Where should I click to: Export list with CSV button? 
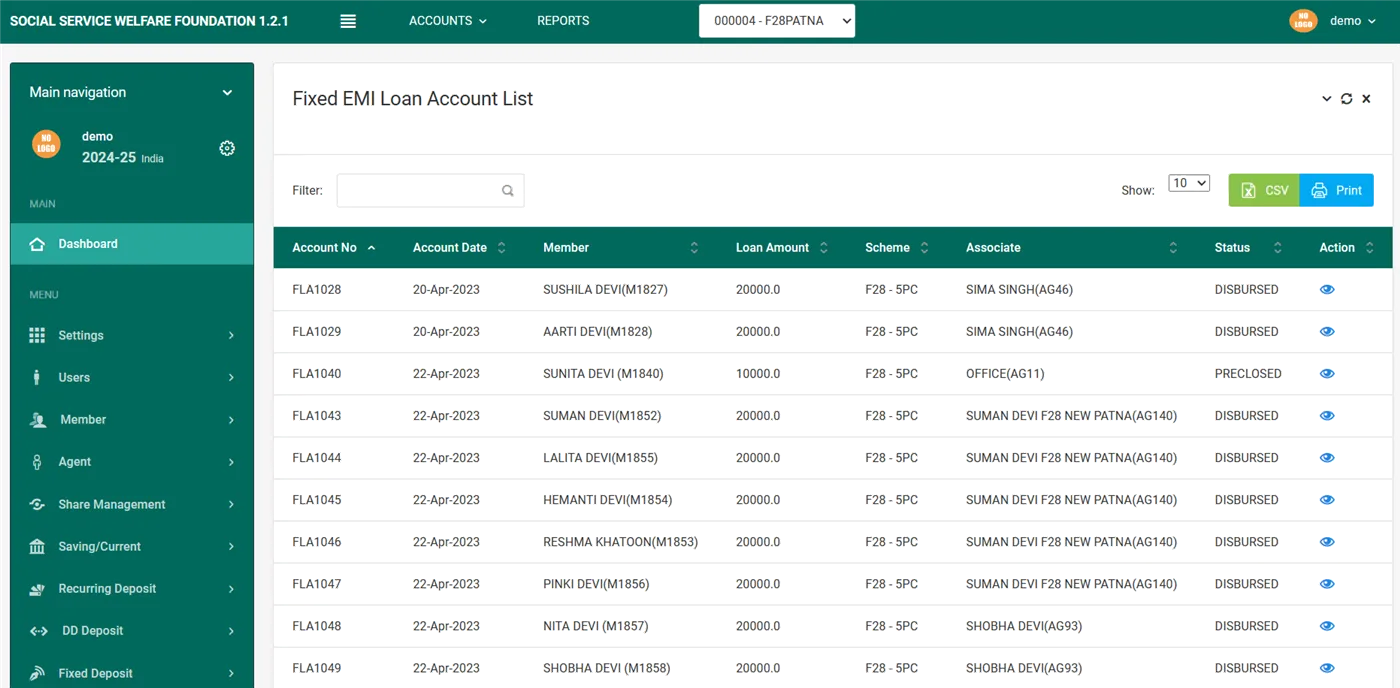click(1264, 190)
